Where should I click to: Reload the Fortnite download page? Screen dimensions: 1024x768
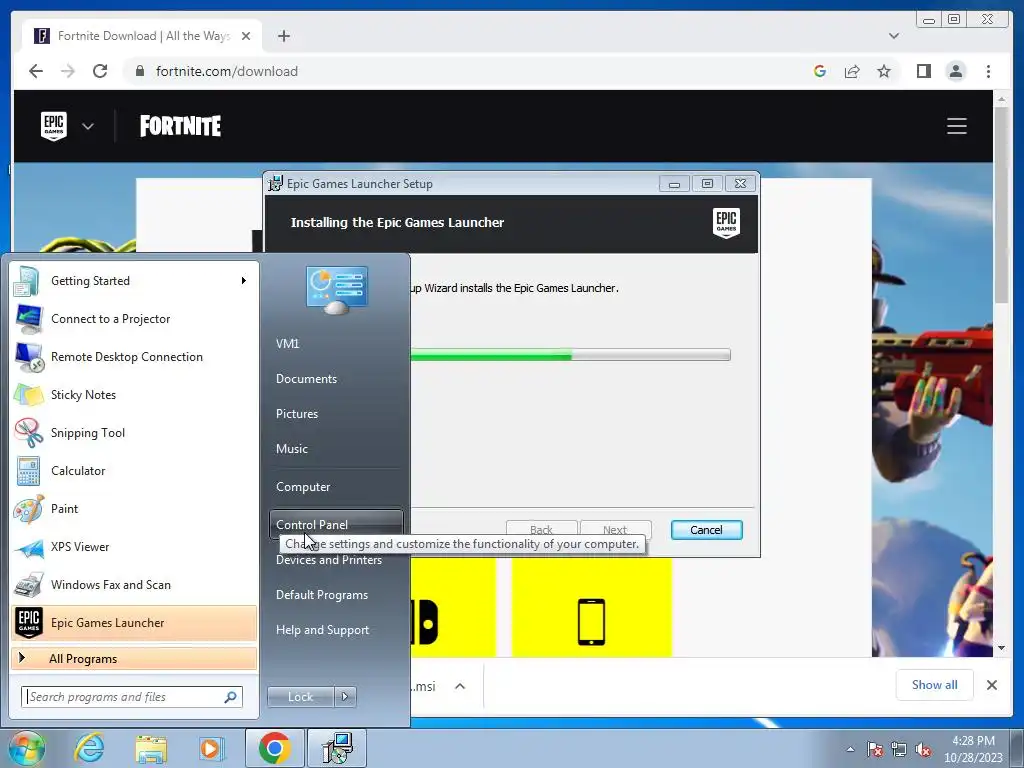(100, 71)
